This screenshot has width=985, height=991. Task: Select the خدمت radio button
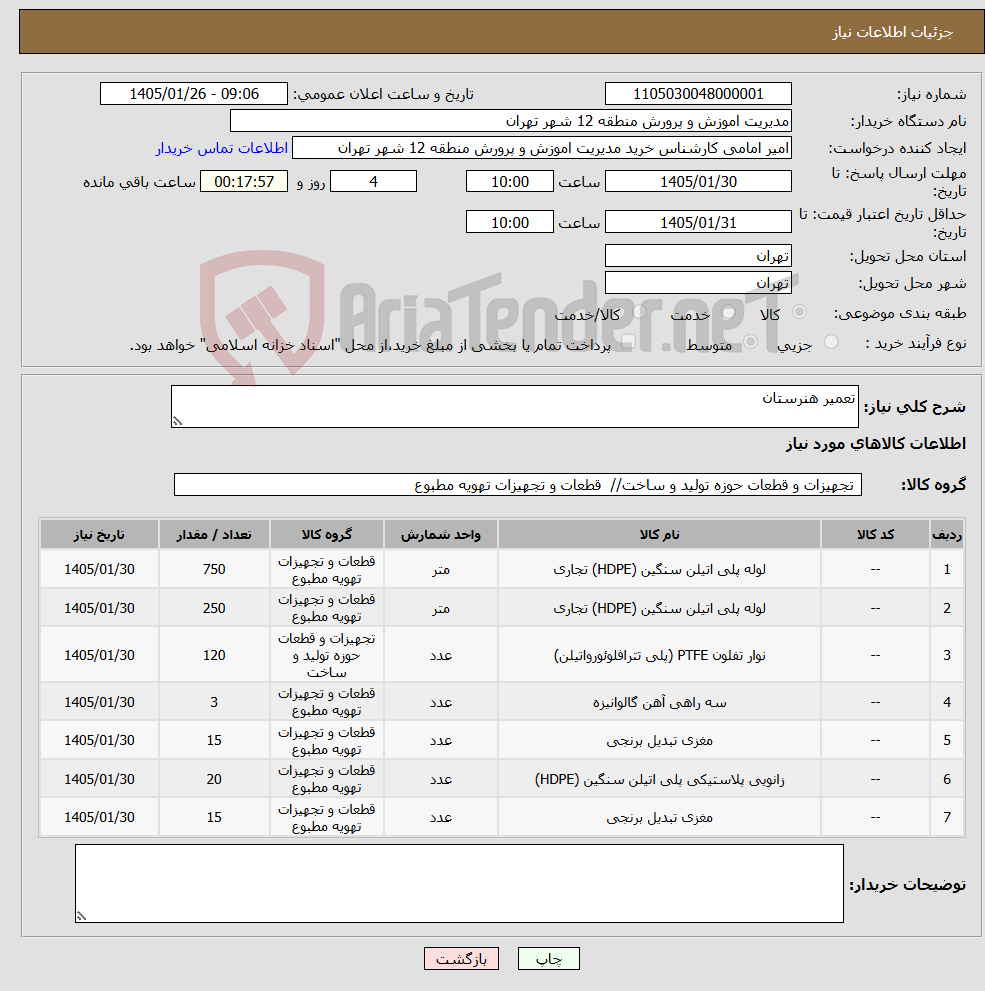point(728,312)
